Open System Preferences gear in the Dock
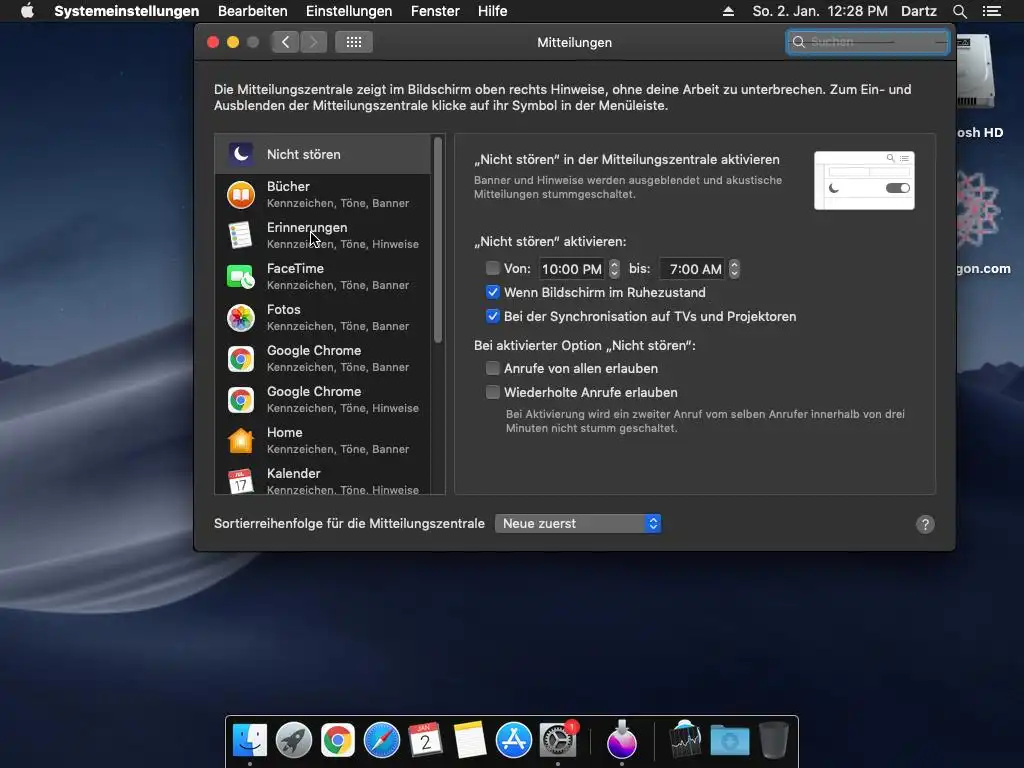 click(x=558, y=740)
